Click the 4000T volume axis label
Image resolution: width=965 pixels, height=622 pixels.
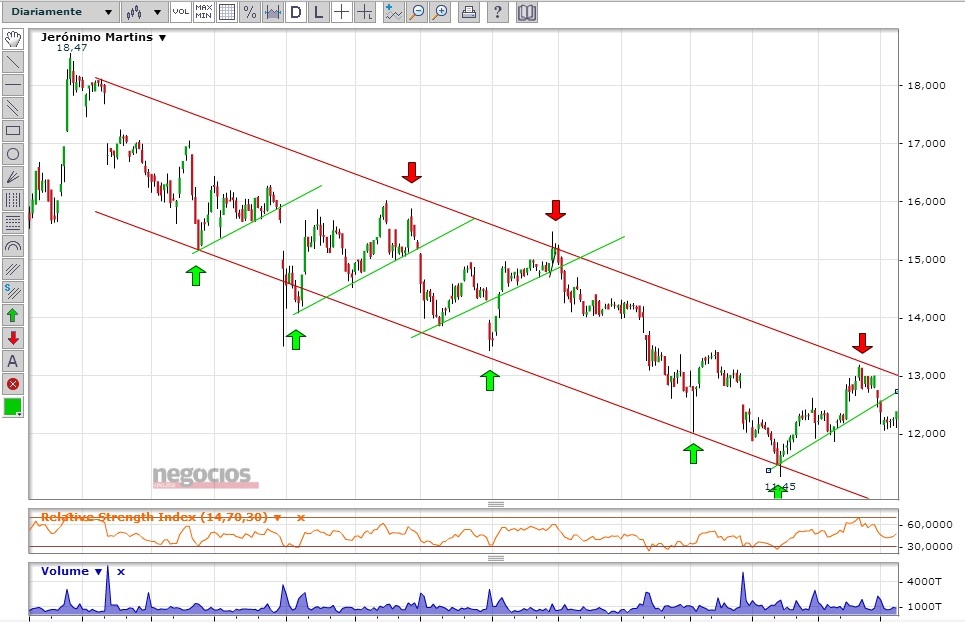pyautogui.click(x=924, y=581)
